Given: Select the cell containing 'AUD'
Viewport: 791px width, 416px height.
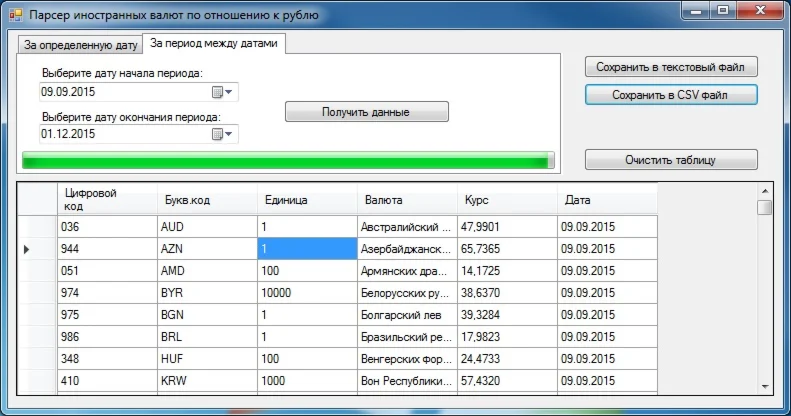Looking at the screenshot, I should tap(207, 227).
